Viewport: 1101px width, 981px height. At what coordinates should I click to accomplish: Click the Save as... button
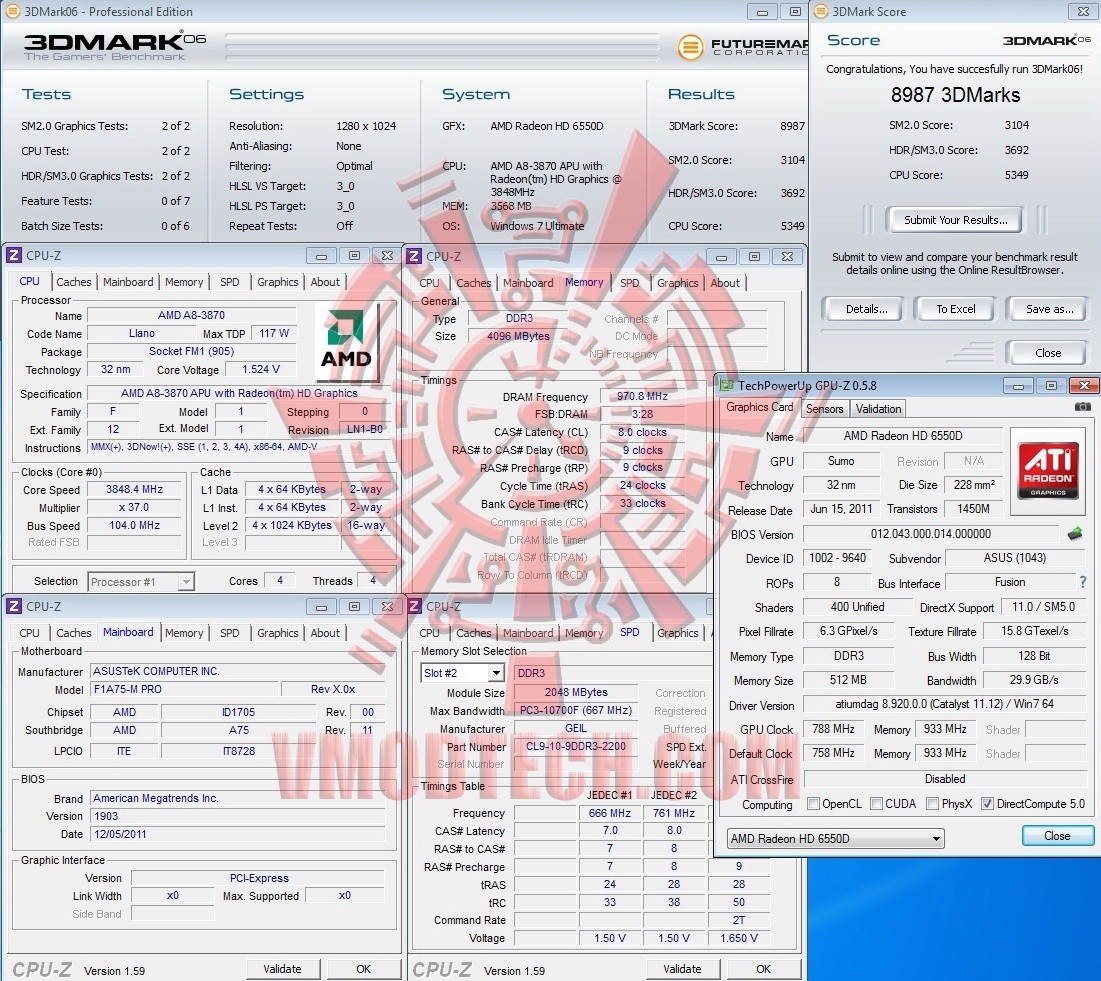click(x=1049, y=309)
